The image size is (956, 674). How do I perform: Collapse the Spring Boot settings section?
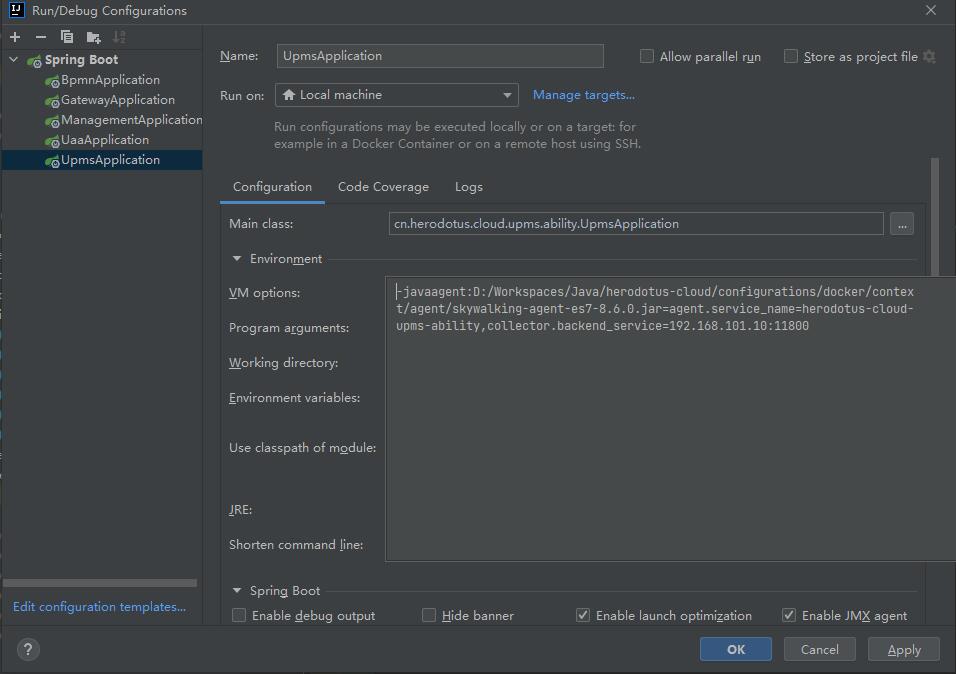(237, 590)
